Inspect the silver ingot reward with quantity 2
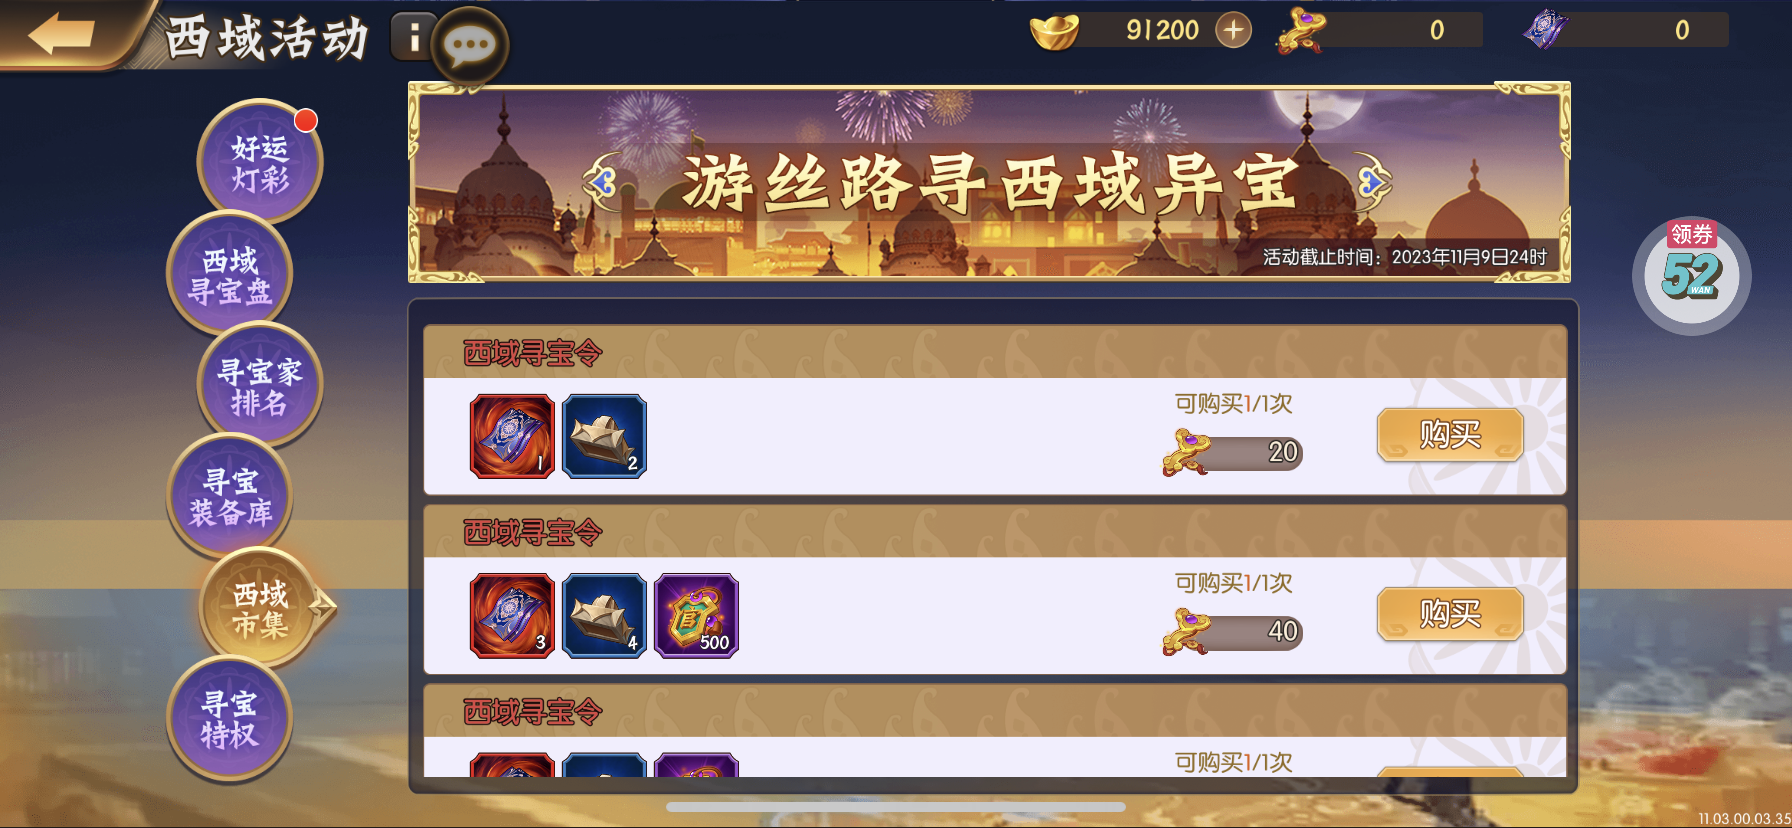The image size is (1792, 828). point(604,436)
